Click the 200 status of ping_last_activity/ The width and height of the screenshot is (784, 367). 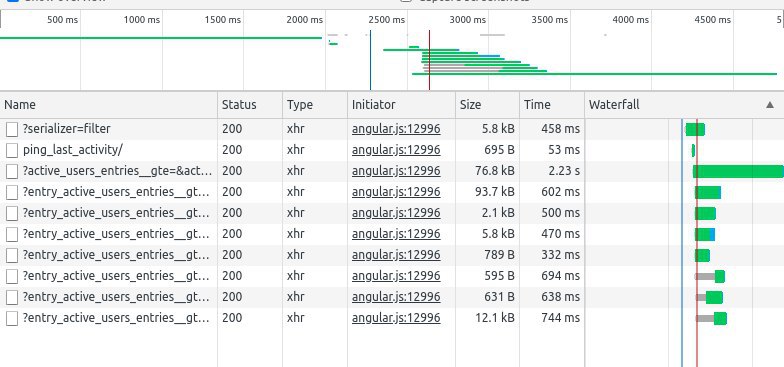coord(232,150)
